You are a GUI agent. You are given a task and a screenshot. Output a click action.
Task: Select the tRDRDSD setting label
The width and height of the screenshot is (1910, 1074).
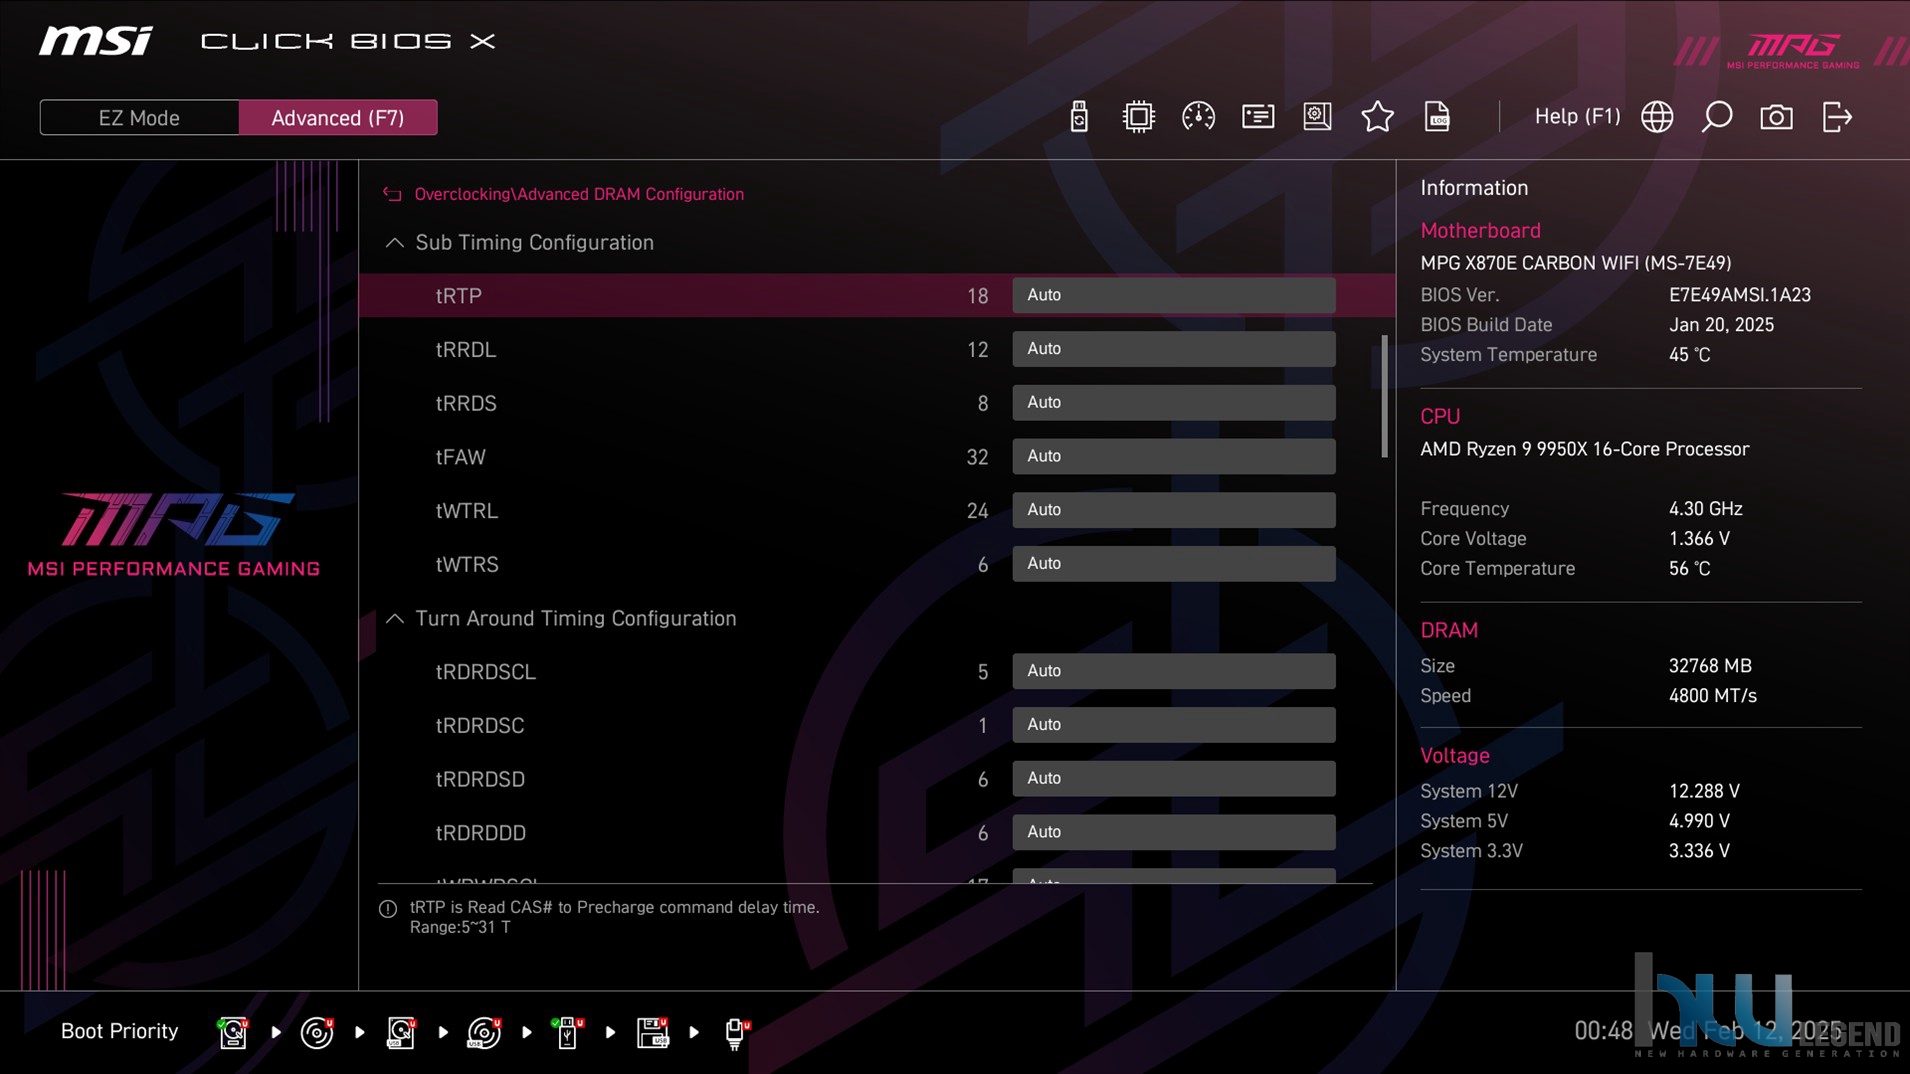click(x=480, y=779)
